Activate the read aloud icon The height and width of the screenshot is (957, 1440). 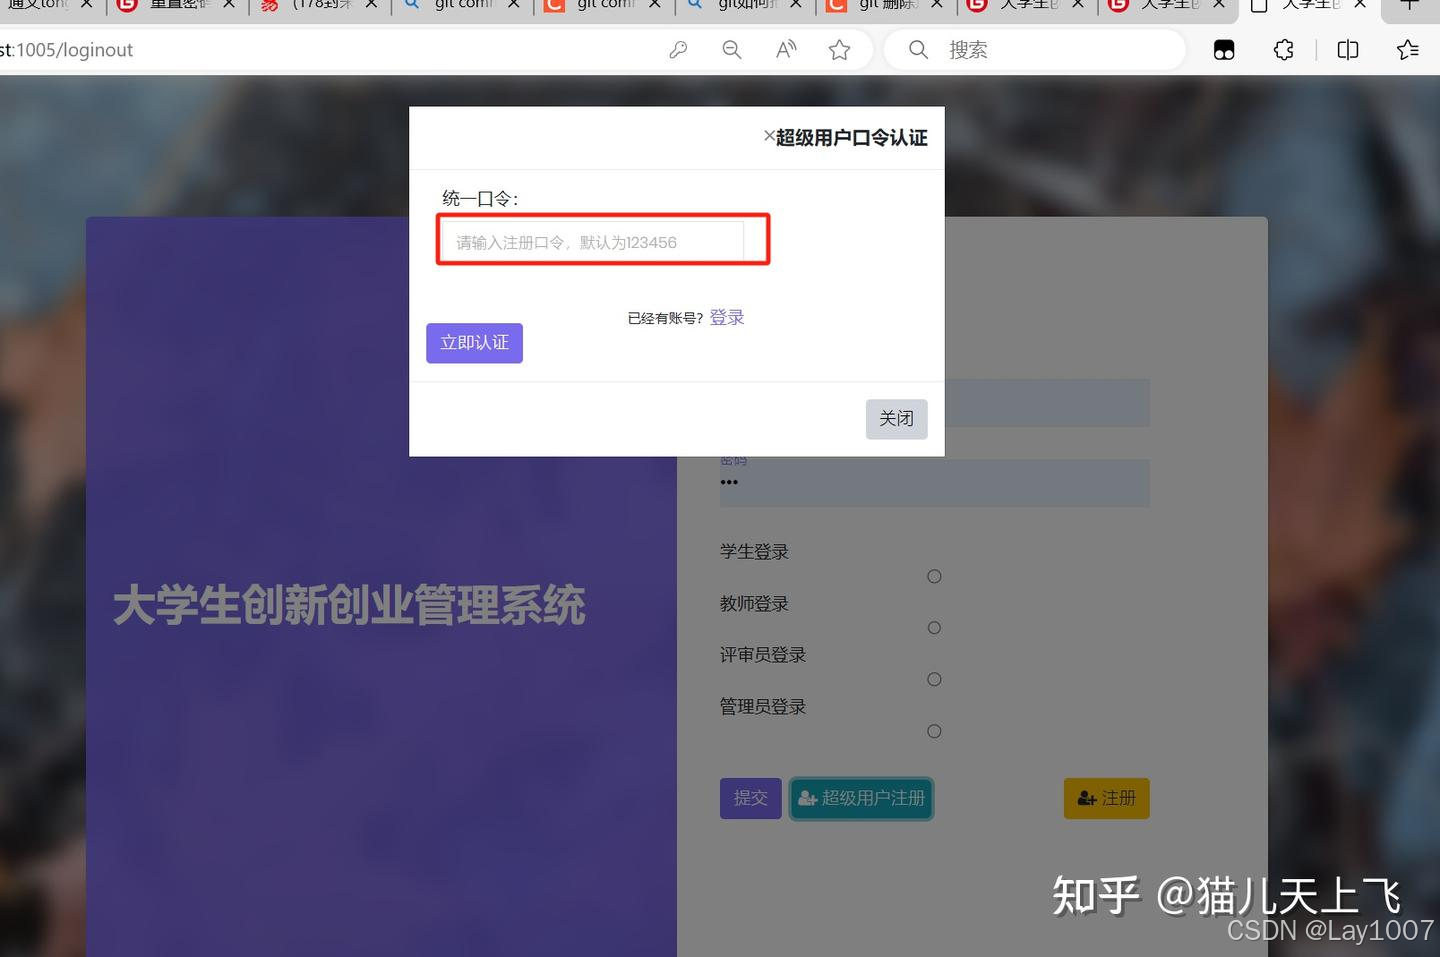coord(786,50)
